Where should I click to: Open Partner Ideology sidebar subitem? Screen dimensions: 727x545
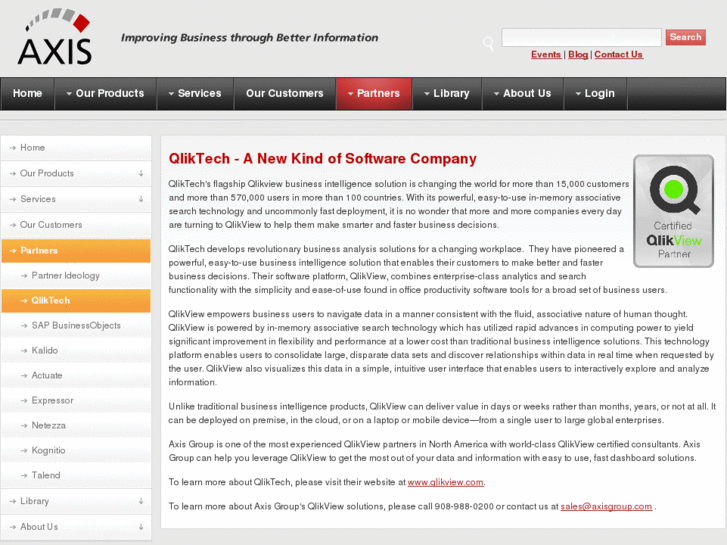point(76,276)
